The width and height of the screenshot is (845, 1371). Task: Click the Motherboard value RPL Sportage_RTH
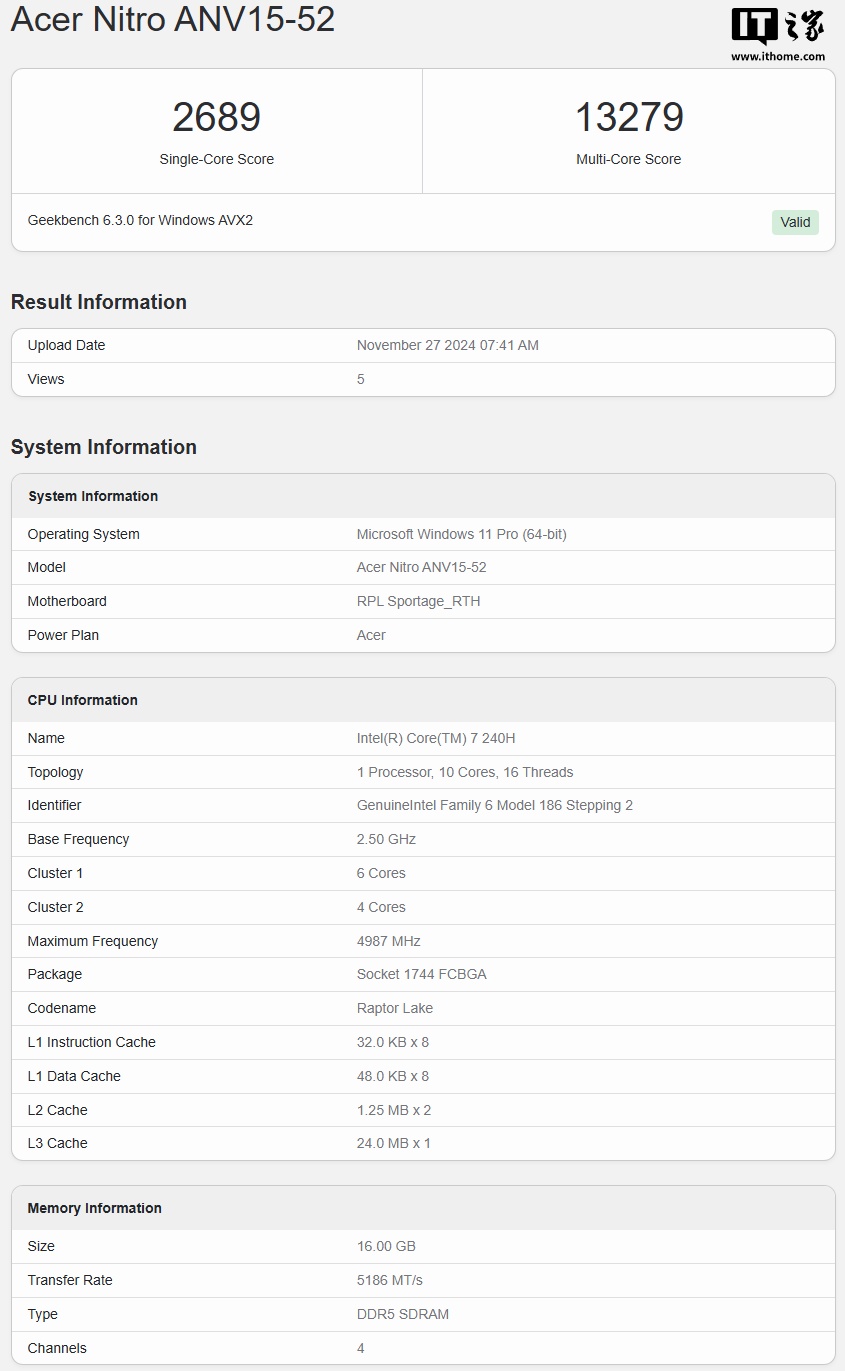[418, 601]
